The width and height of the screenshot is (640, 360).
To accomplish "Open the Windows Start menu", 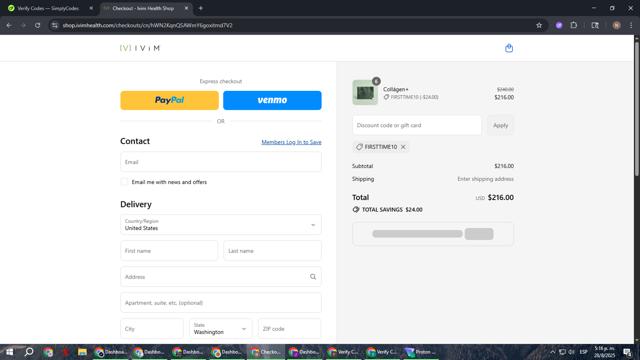I will 9,352.
